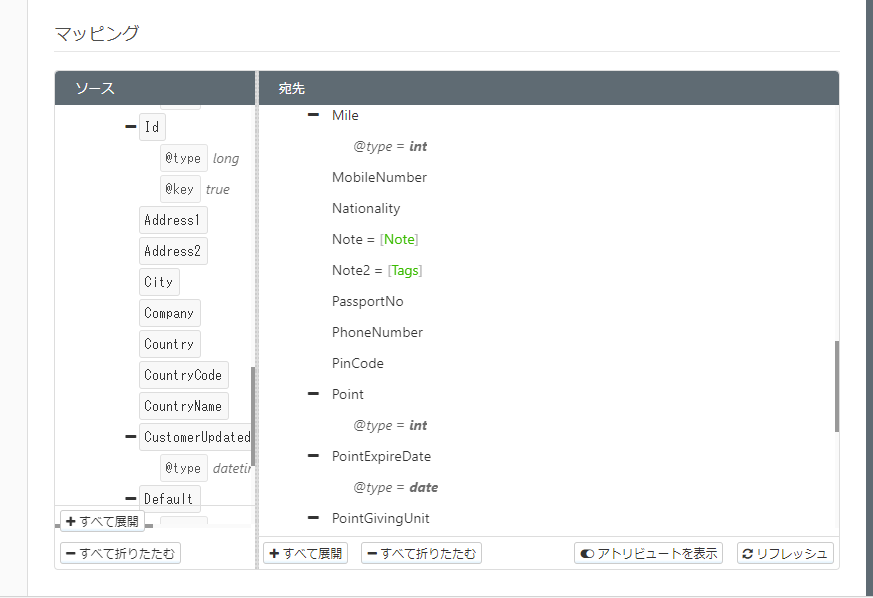Select the Address1 node in the source tree
Viewport: 873px width, 598px height.
tap(172, 219)
